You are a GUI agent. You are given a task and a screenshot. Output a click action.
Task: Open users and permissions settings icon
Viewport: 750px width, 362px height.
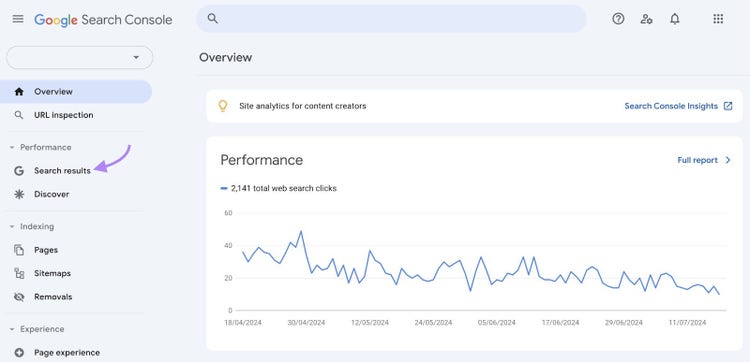click(646, 19)
